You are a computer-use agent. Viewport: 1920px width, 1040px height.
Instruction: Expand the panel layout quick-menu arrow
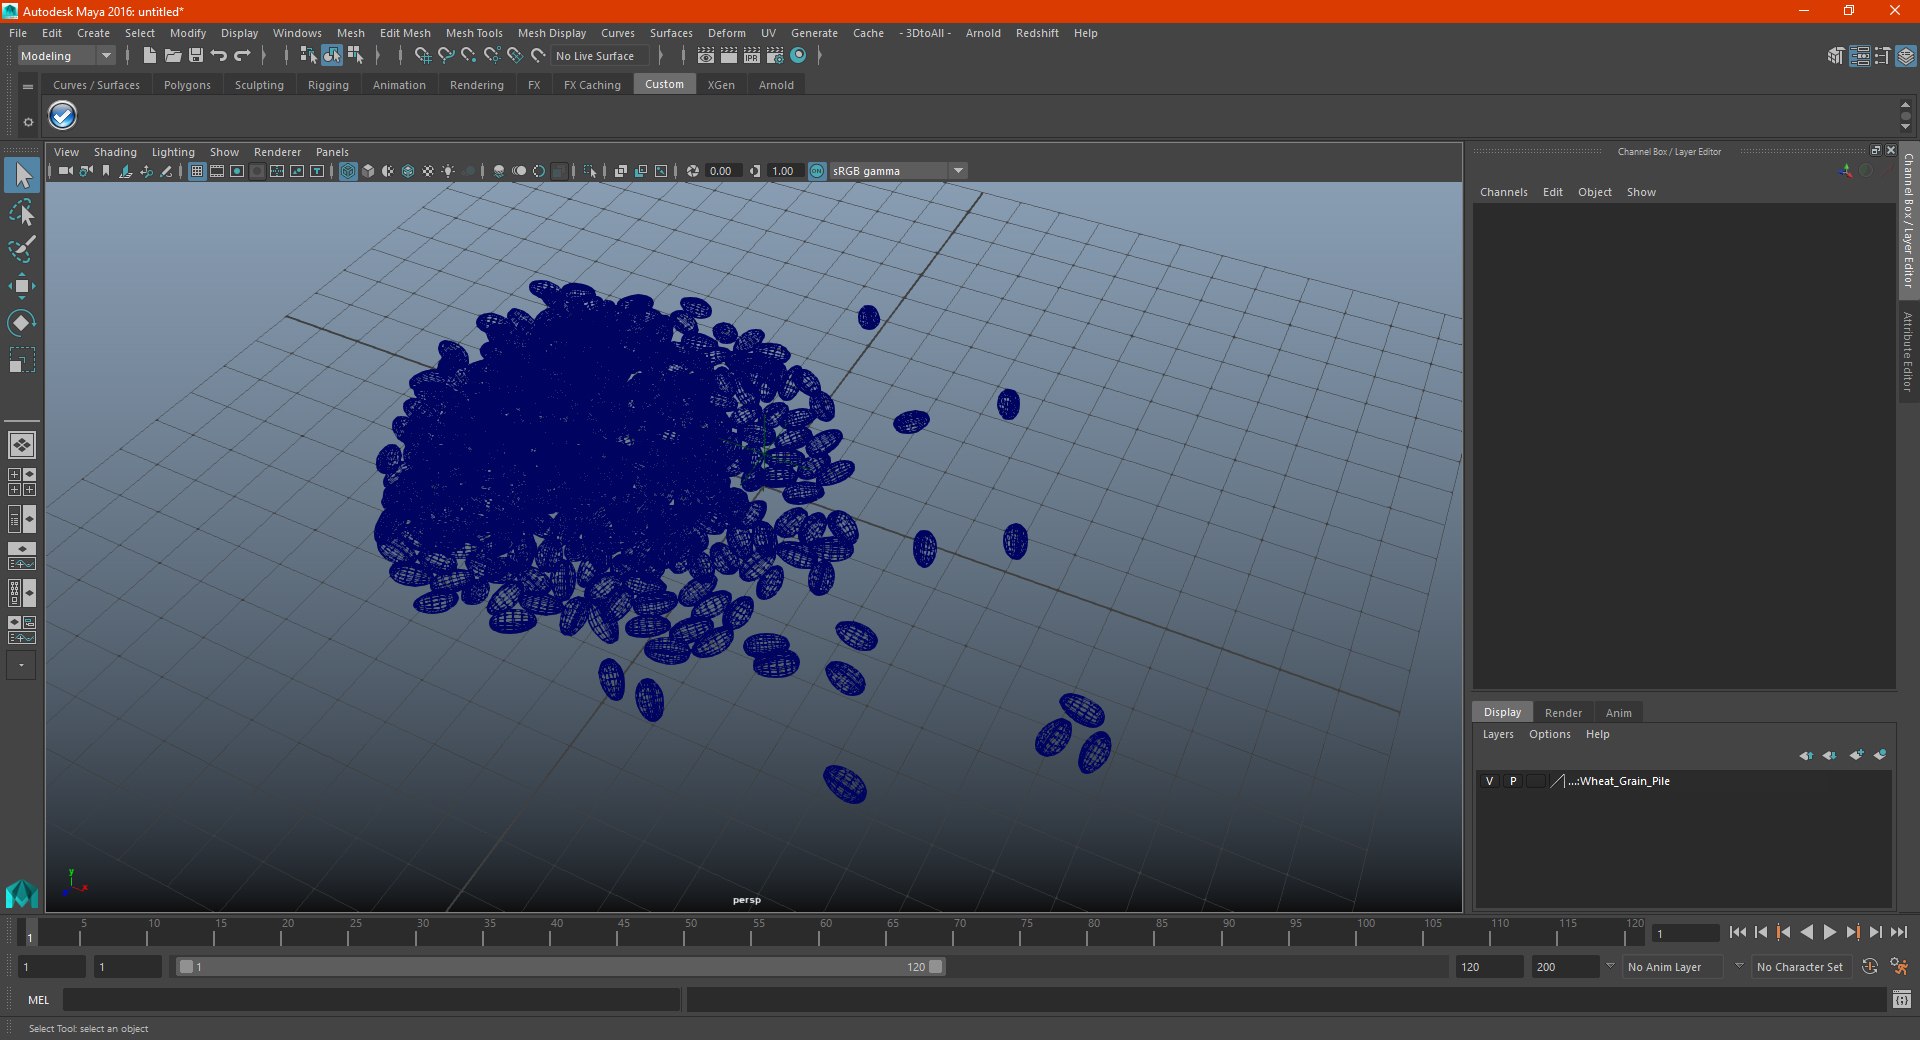click(x=21, y=665)
